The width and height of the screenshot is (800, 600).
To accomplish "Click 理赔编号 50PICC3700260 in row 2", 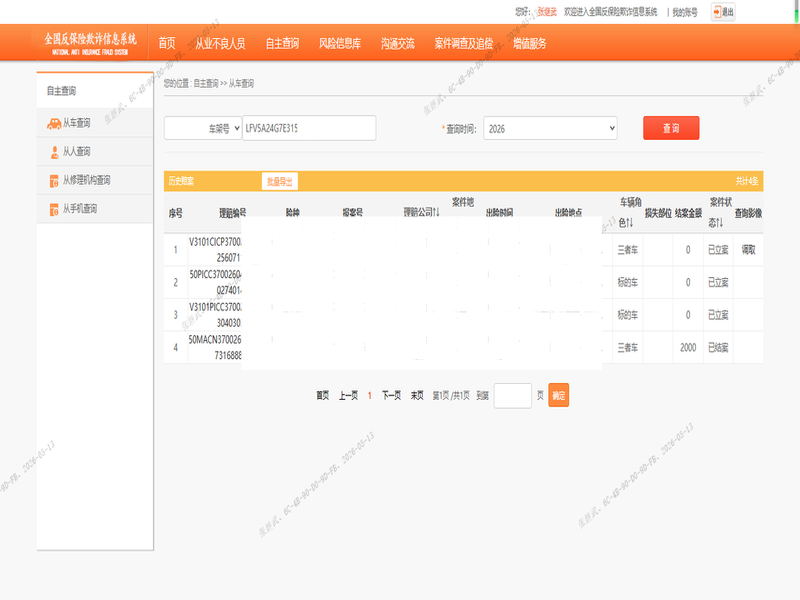I will click(x=215, y=282).
